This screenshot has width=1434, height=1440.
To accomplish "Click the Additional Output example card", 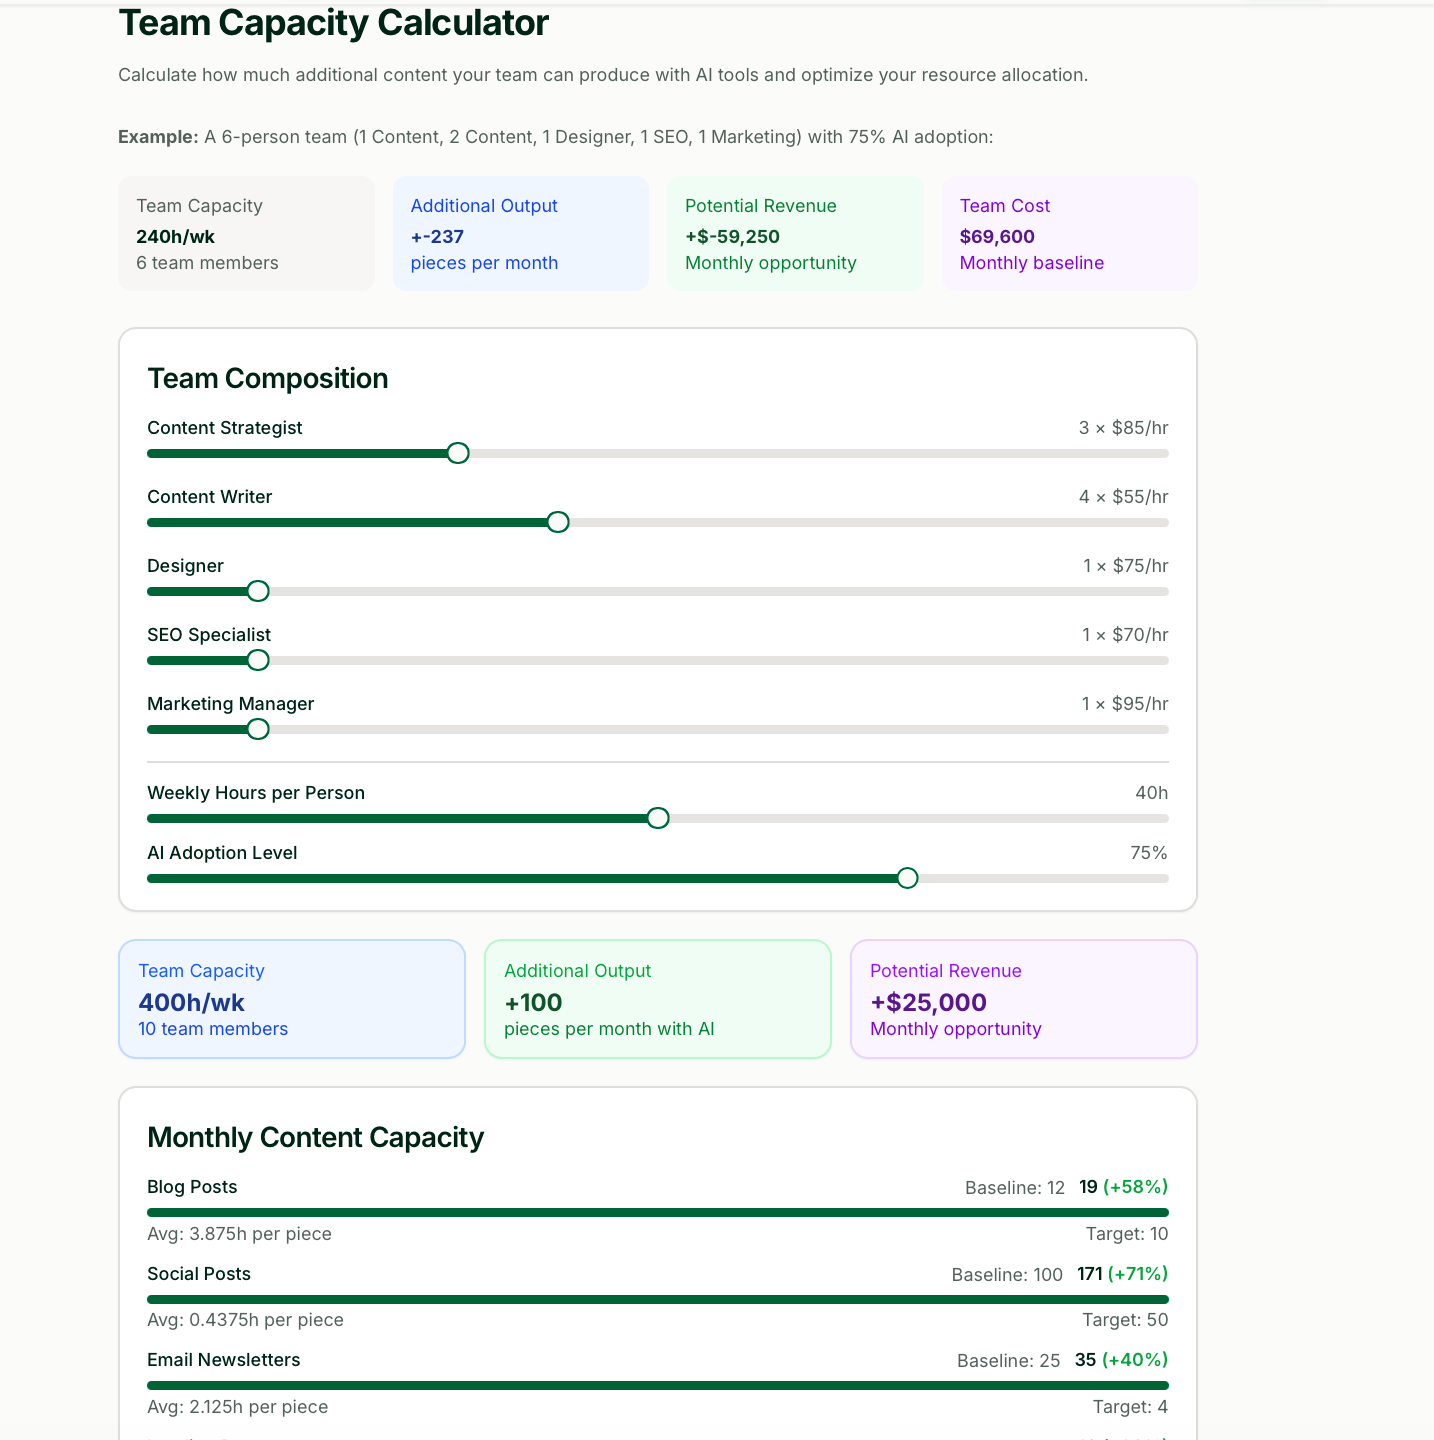I will tap(520, 233).
